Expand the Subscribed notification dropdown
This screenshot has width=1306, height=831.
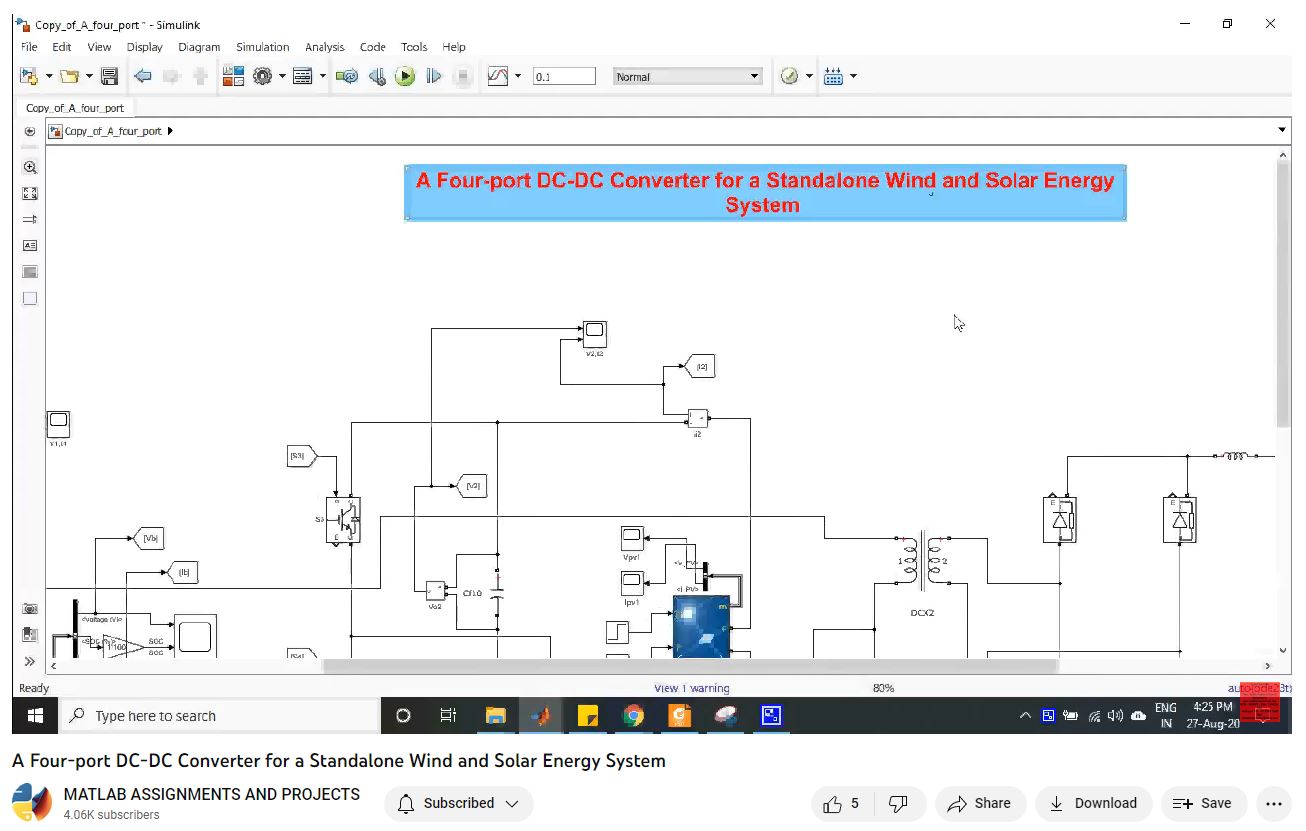[x=458, y=803]
